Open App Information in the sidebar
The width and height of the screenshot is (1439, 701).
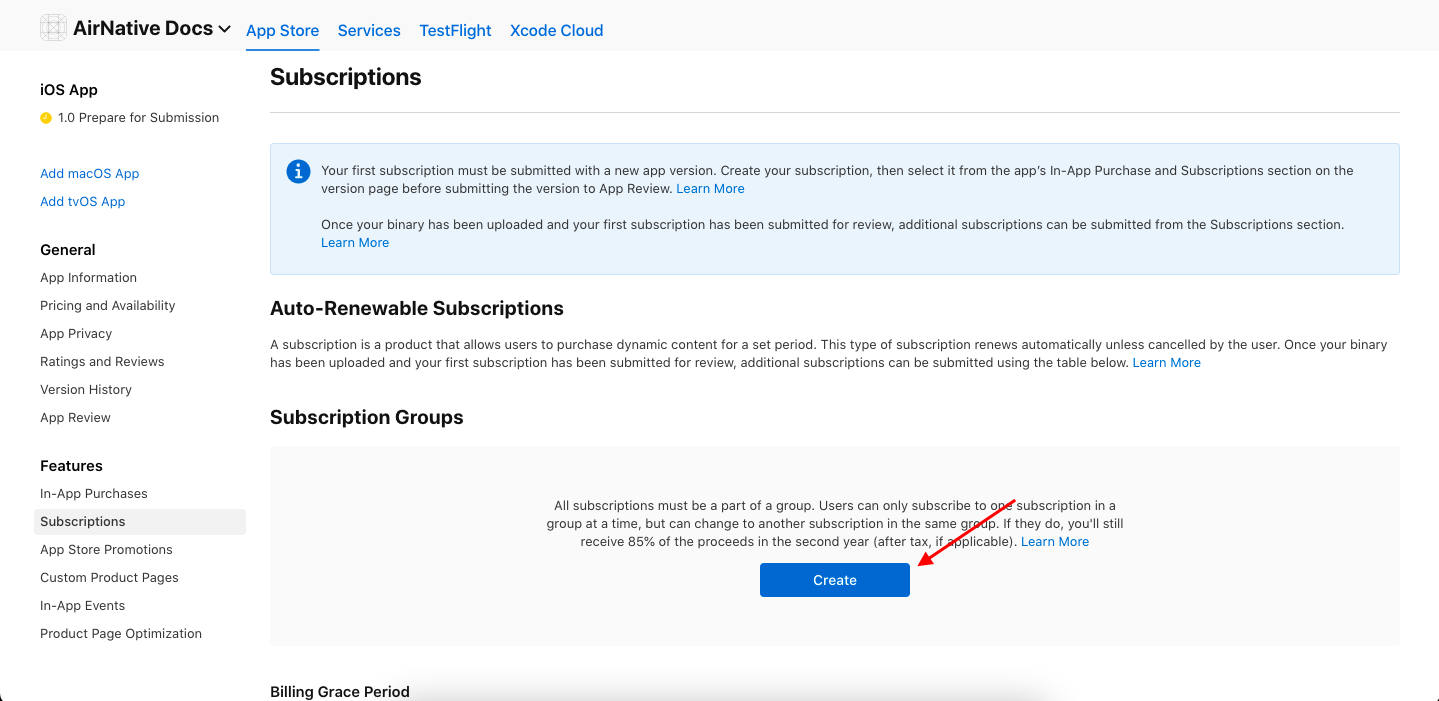click(x=88, y=278)
